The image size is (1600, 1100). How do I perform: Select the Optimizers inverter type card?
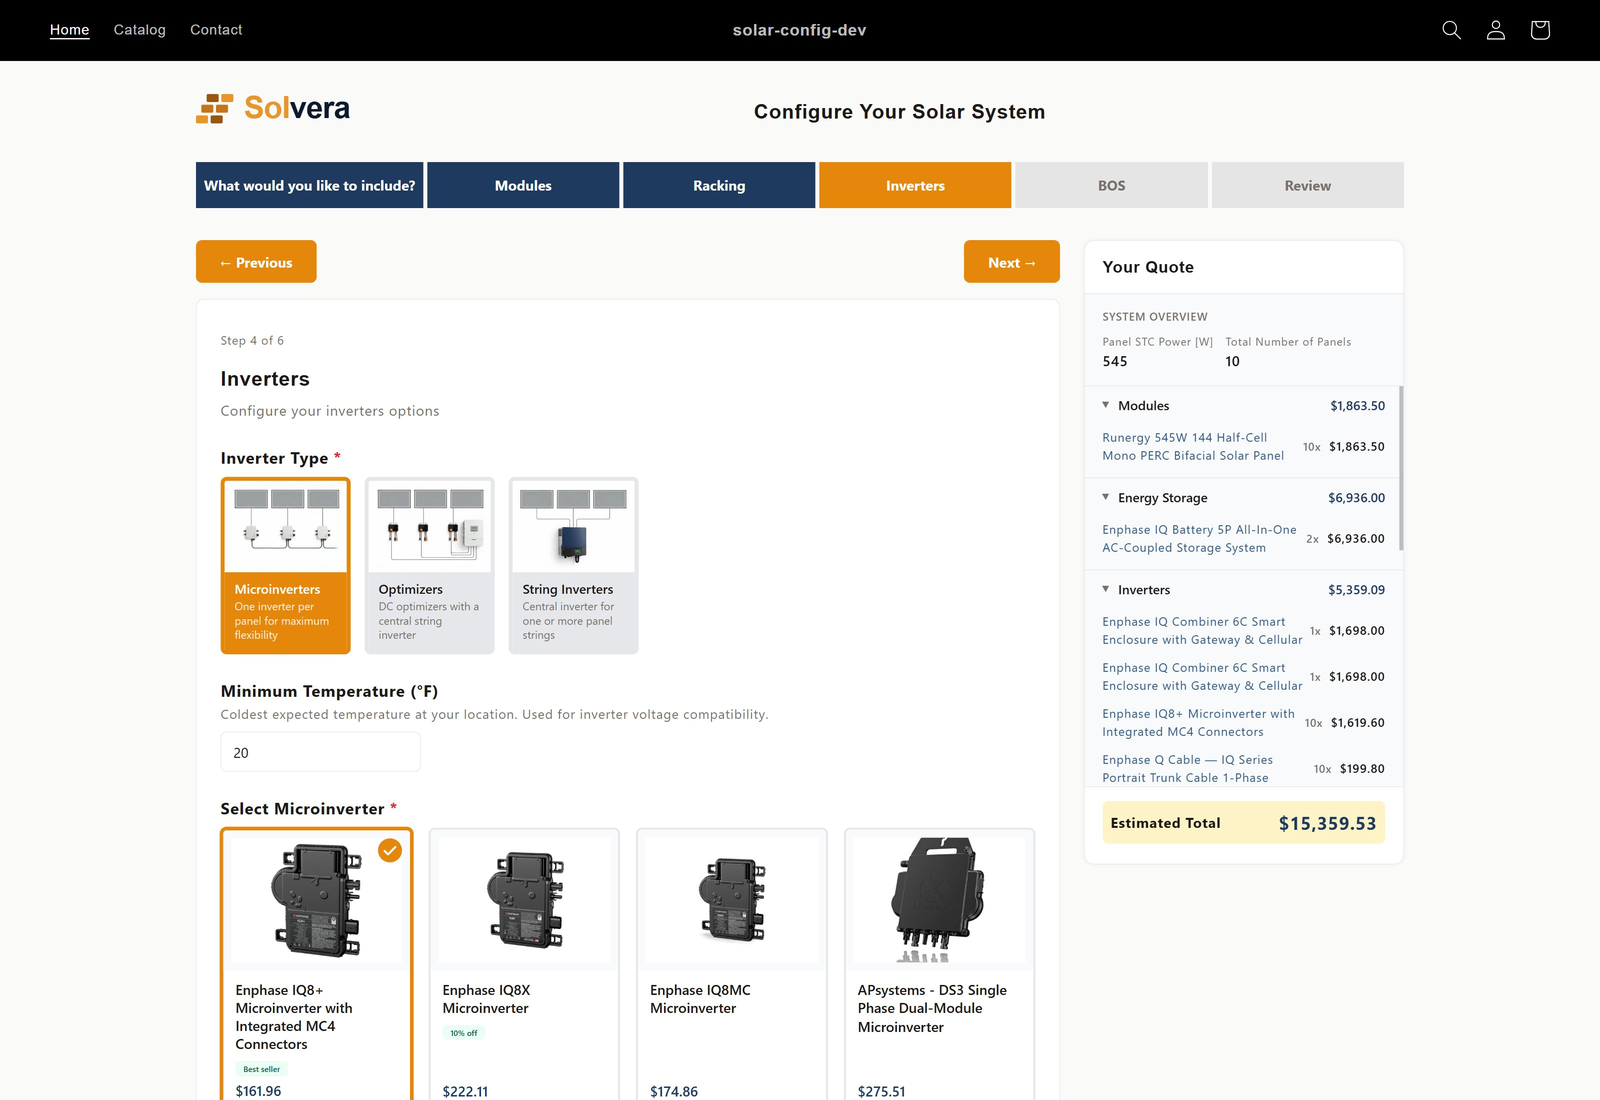pos(430,566)
